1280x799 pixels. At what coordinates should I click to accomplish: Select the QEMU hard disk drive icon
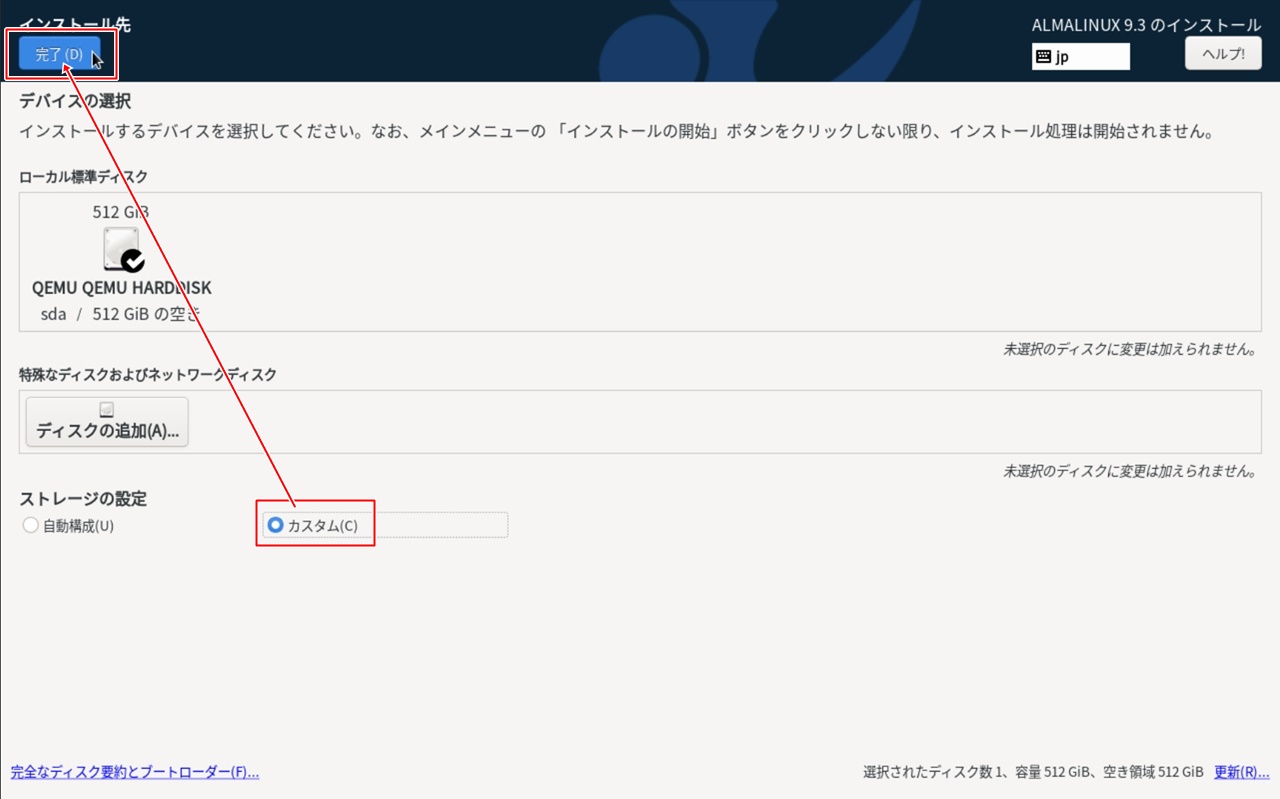click(121, 248)
